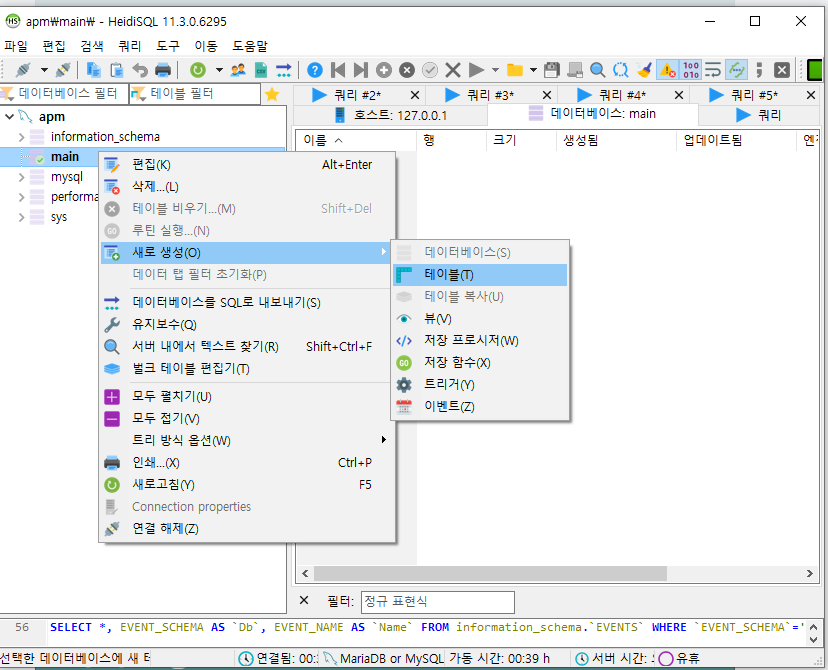Go to first row toolbar icon
The image size is (828, 670).
pos(338,70)
